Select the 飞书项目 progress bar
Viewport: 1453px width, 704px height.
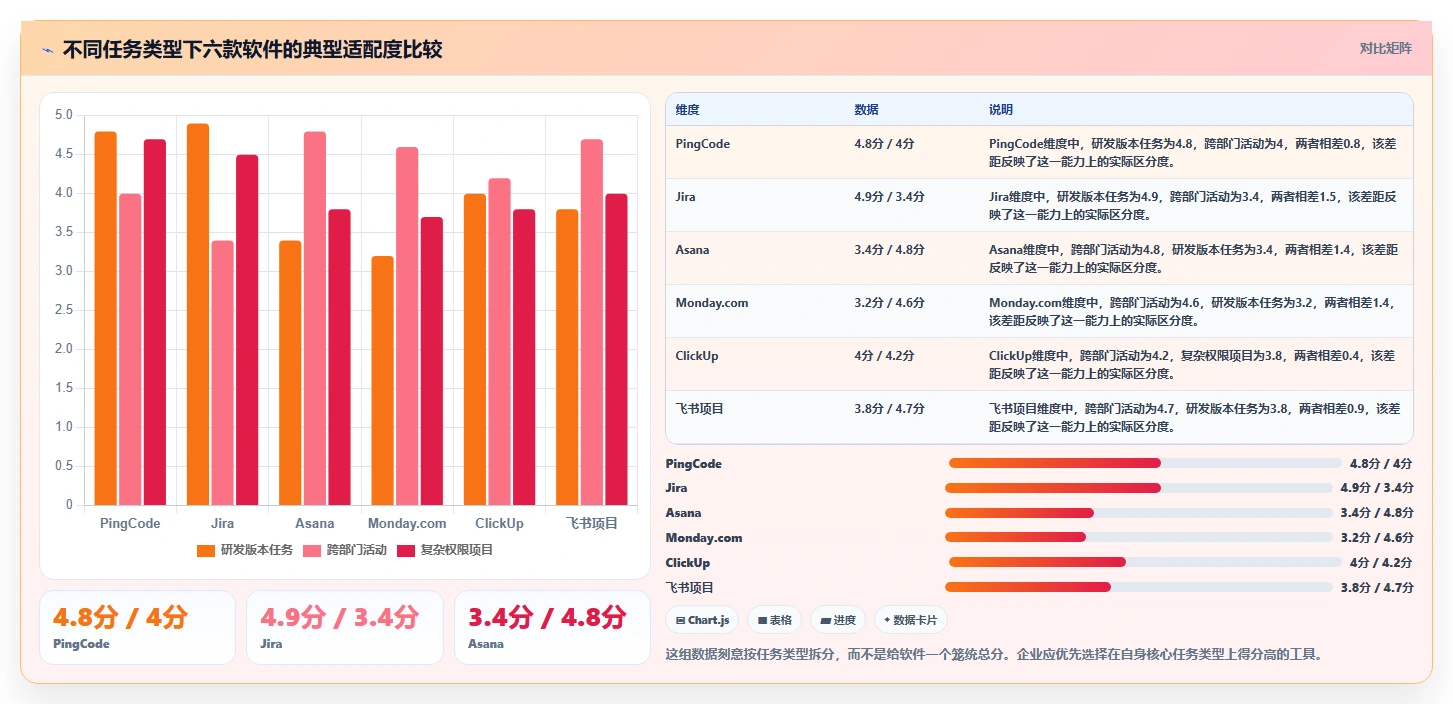pos(1139,588)
